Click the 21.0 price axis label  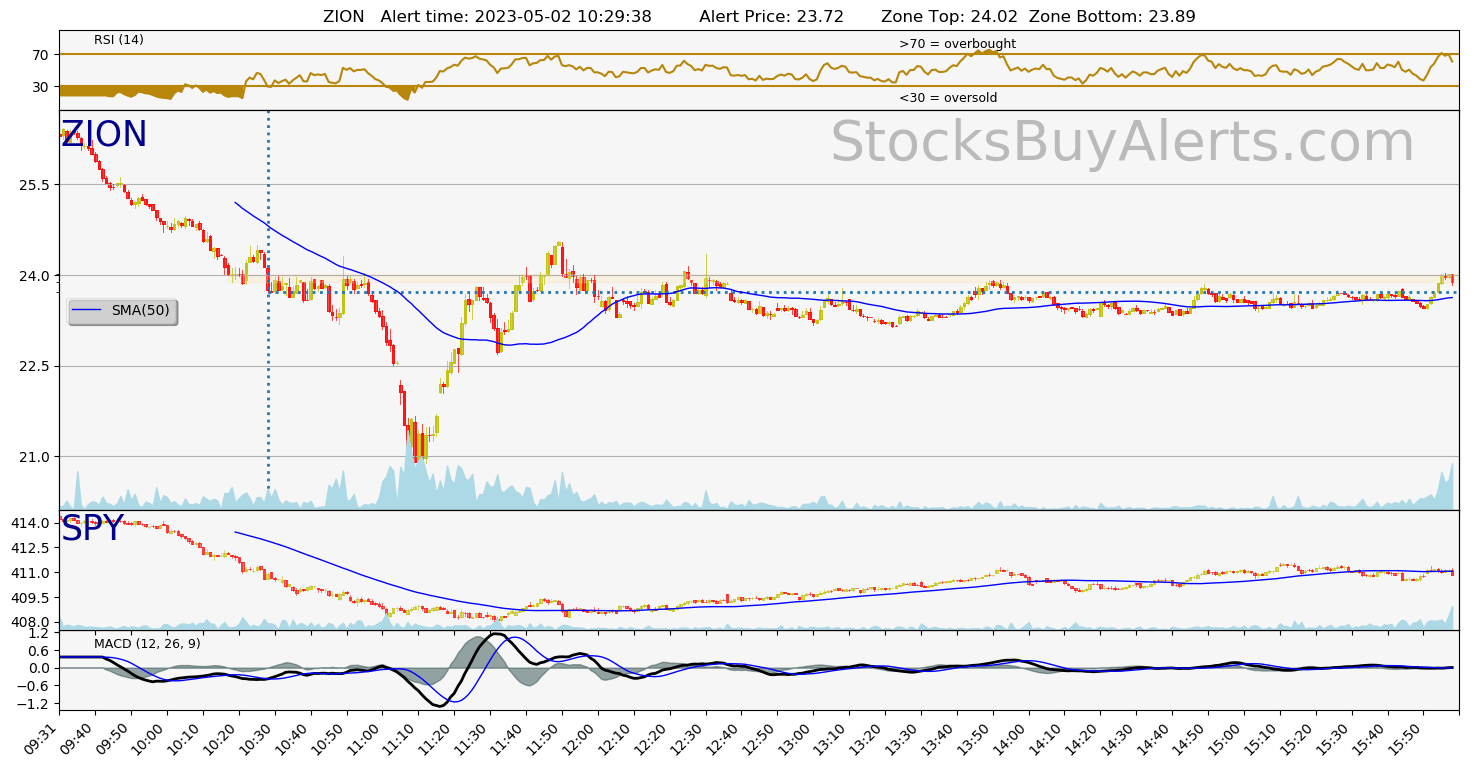pyautogui.click(x=34, y=457)
